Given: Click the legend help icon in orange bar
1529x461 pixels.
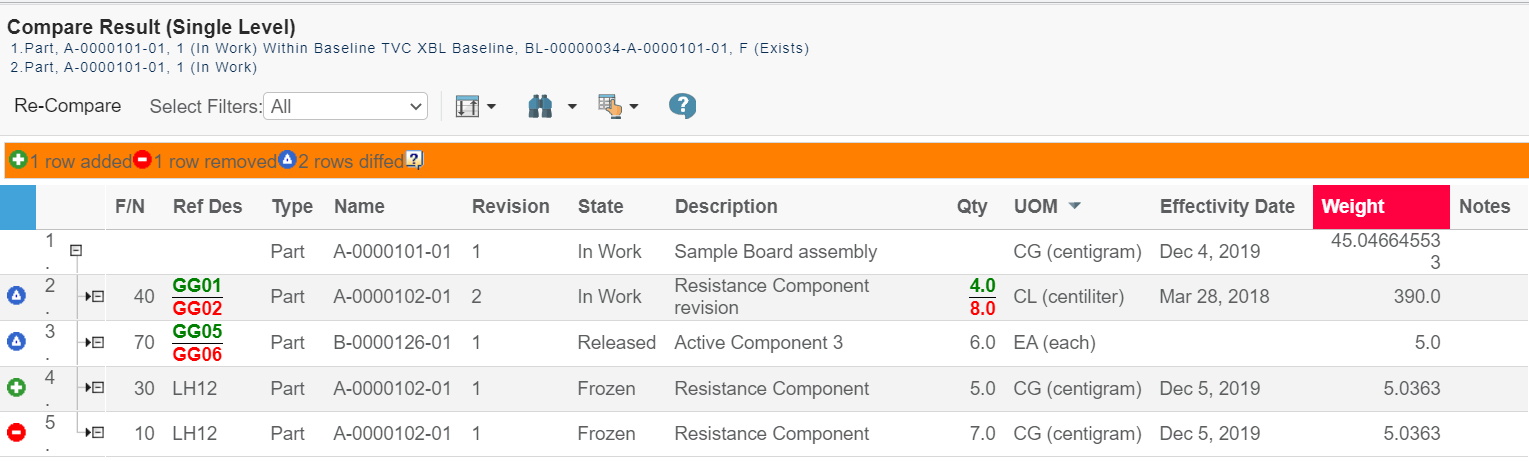Looking at the screenshot, I should tap(414, 160).
